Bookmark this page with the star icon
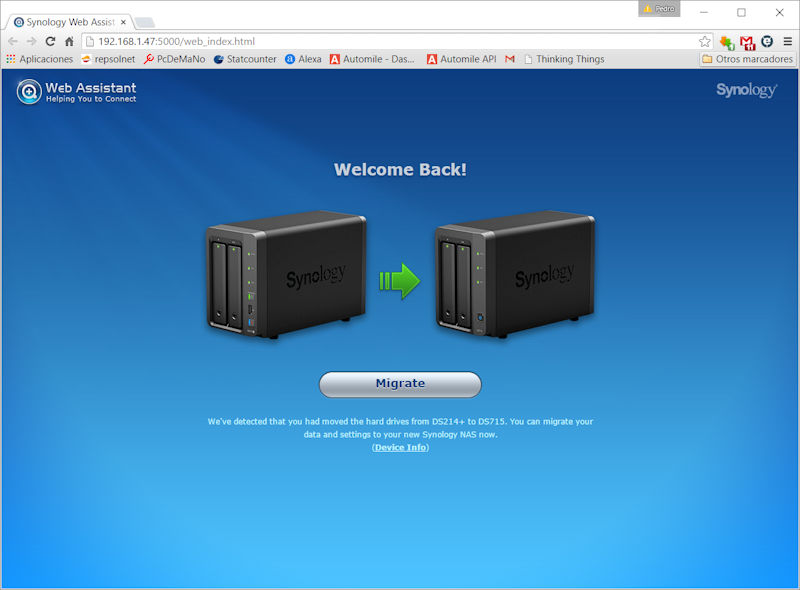This screenshot has width=800, height=590. (x=705, y=41)
